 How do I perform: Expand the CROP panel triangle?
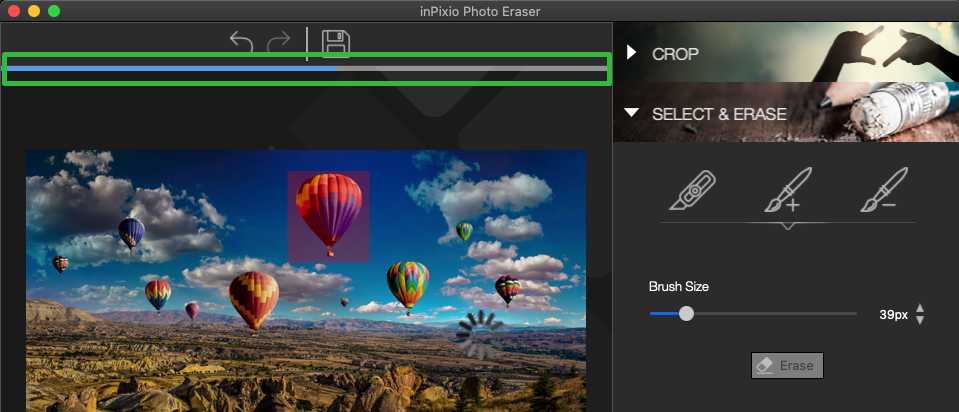point(632,53)
